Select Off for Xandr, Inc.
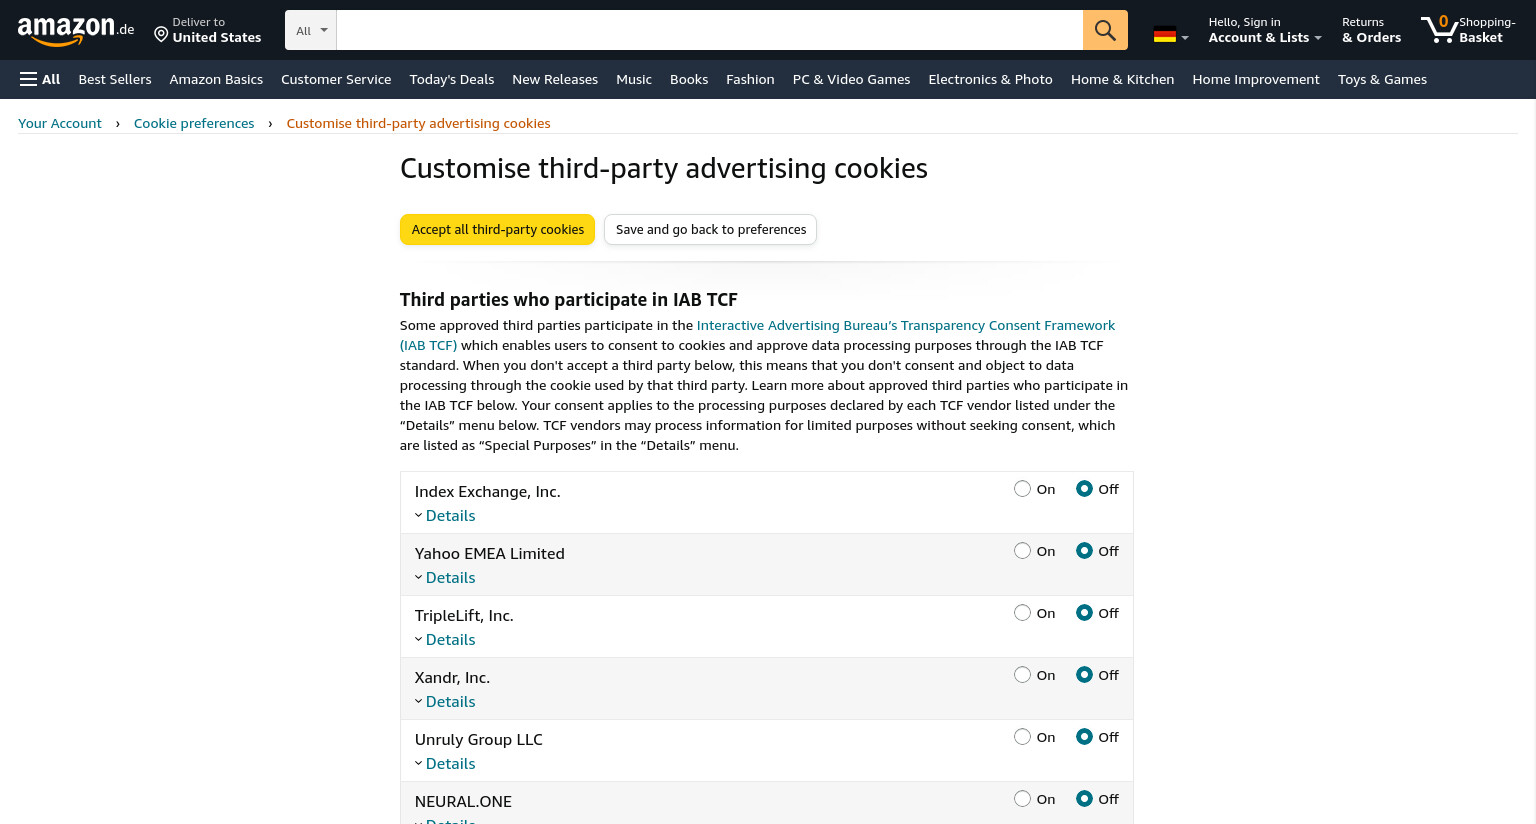The height and width of the screenshot is (824, 1536). pyautogui.click(x=1084, y=675)
